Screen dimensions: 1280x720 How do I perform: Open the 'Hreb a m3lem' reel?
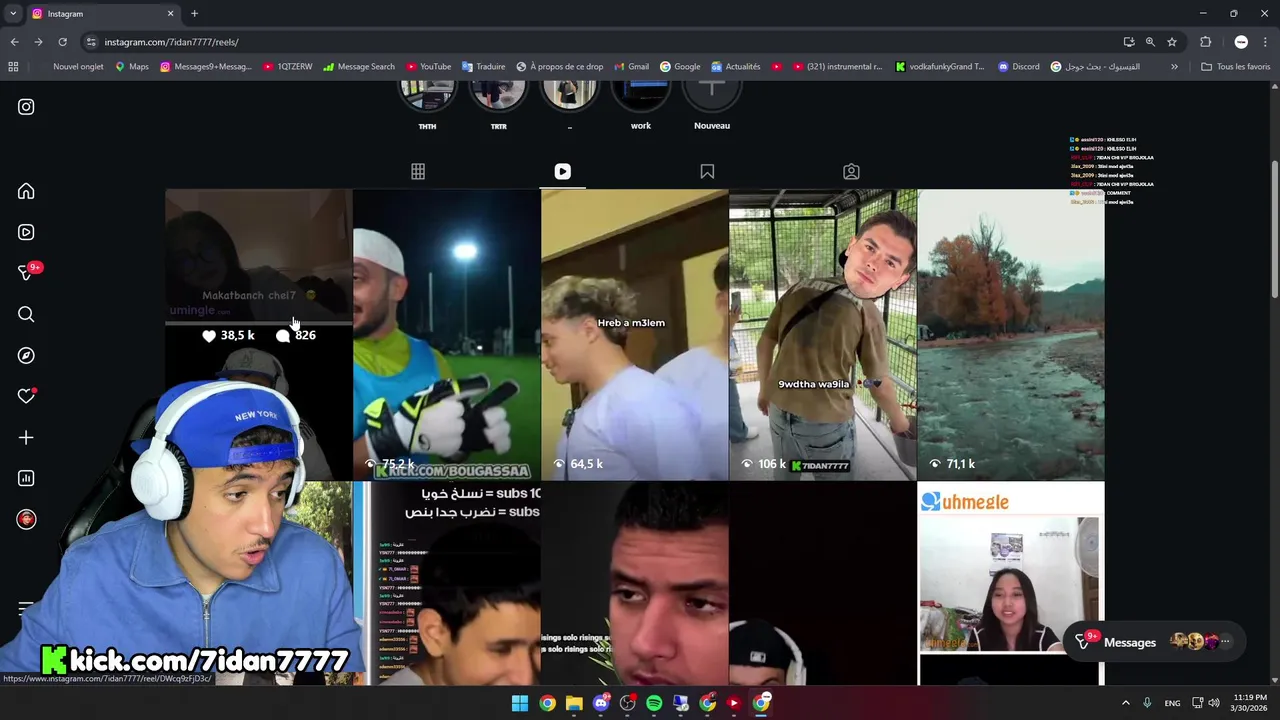pos(634,335)
